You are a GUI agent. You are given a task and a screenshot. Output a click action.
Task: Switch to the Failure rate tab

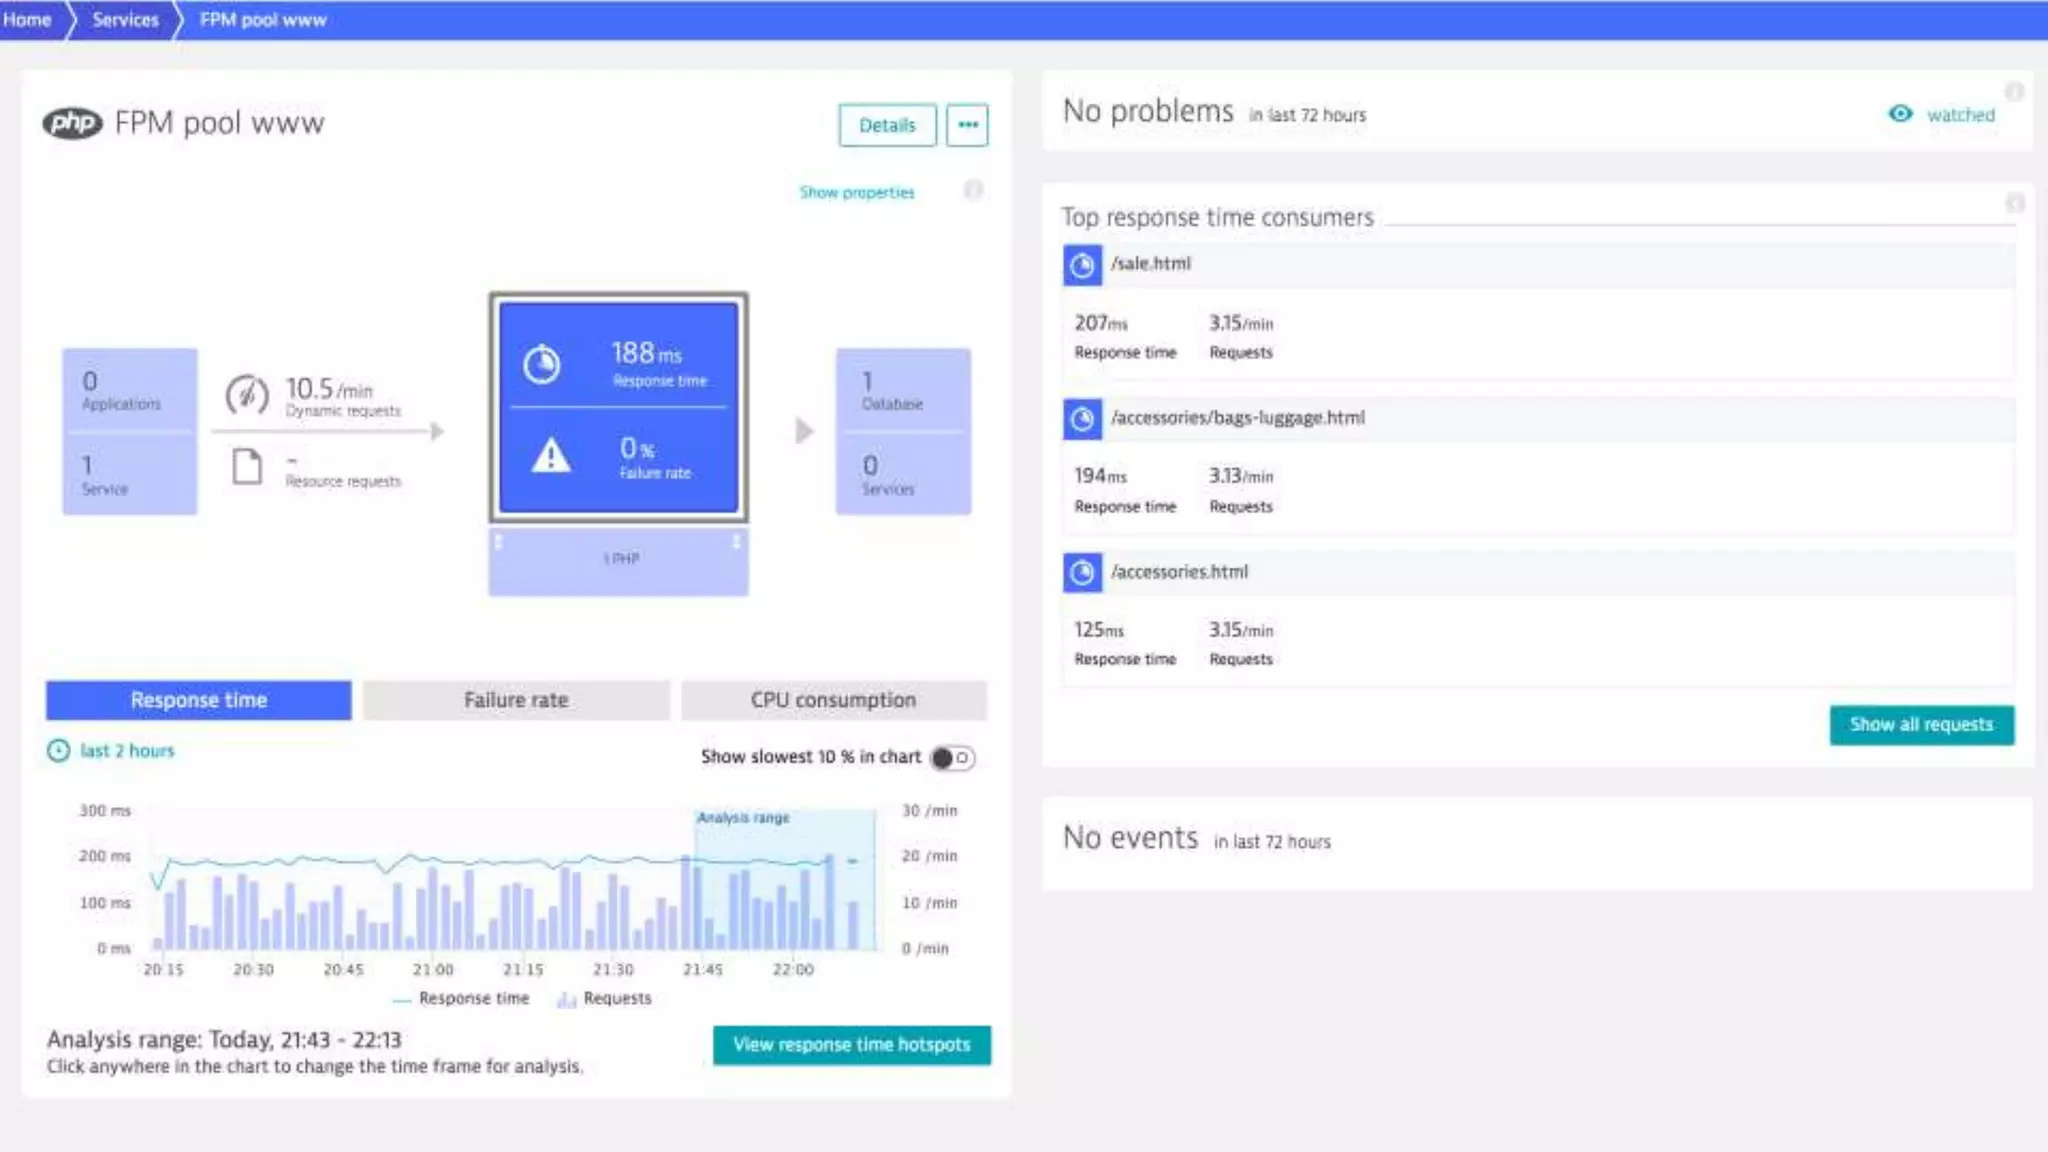[x=516, y=700]
